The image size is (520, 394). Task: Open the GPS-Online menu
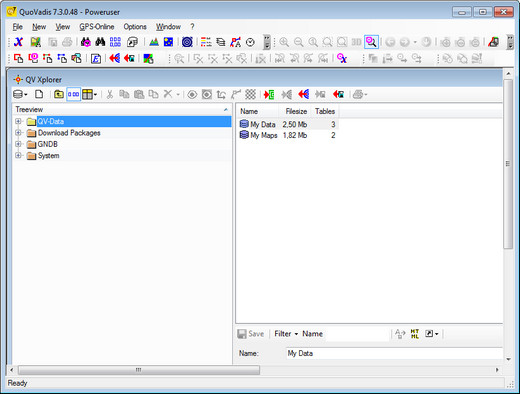[97, 27]
